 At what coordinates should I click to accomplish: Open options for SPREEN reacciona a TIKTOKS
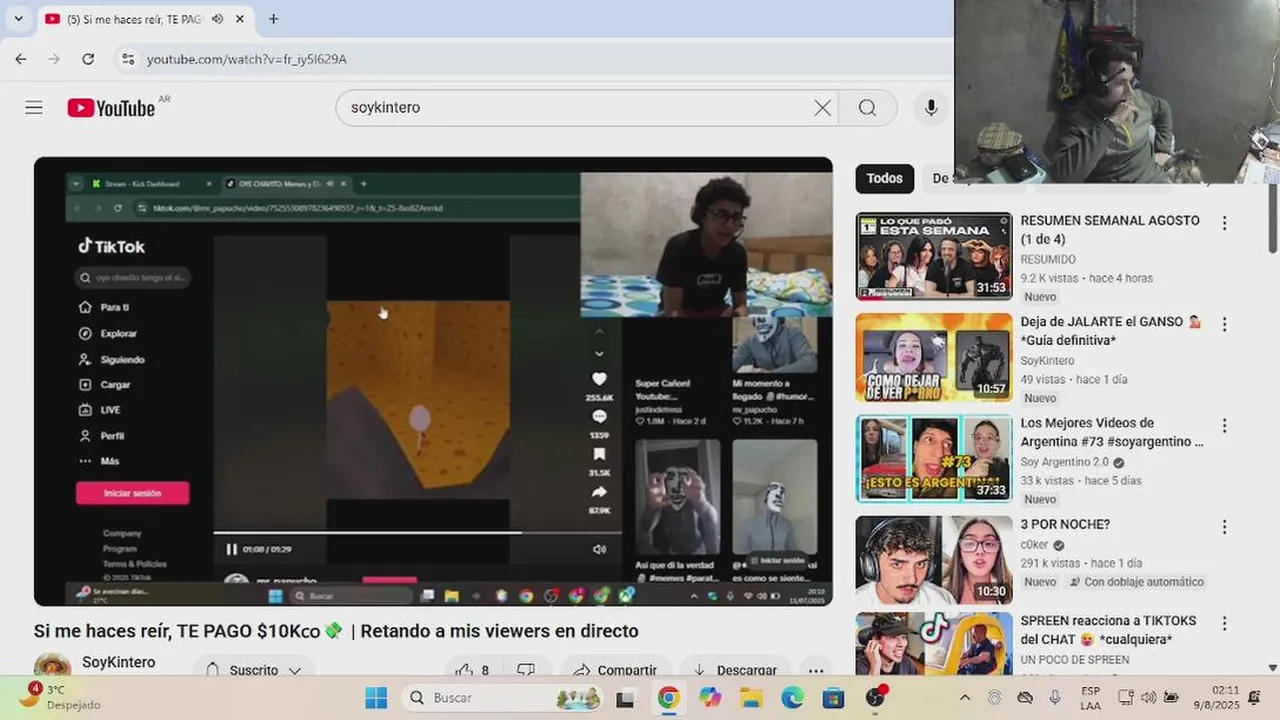click(1224, 623)
